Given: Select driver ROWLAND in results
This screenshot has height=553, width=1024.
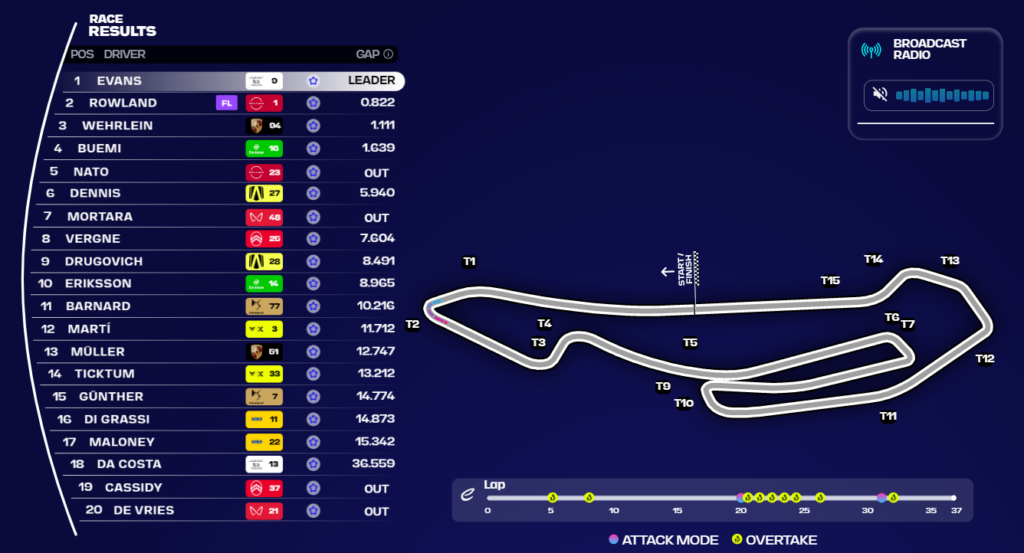Looking at the screenshot, I should point(123,103).
